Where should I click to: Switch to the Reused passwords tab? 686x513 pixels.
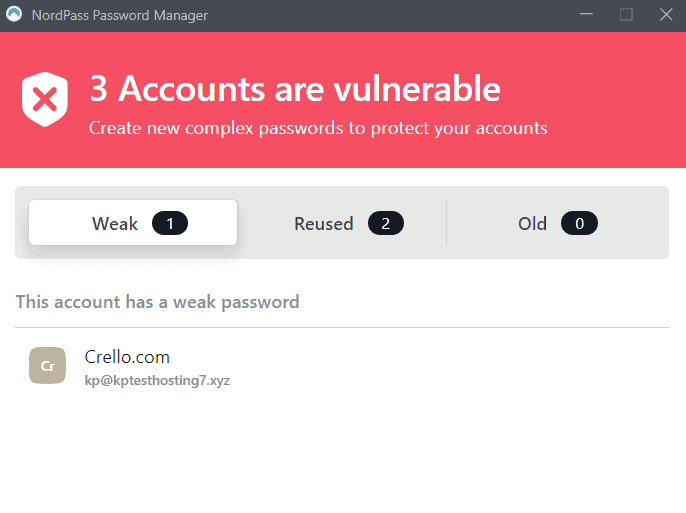324,223
